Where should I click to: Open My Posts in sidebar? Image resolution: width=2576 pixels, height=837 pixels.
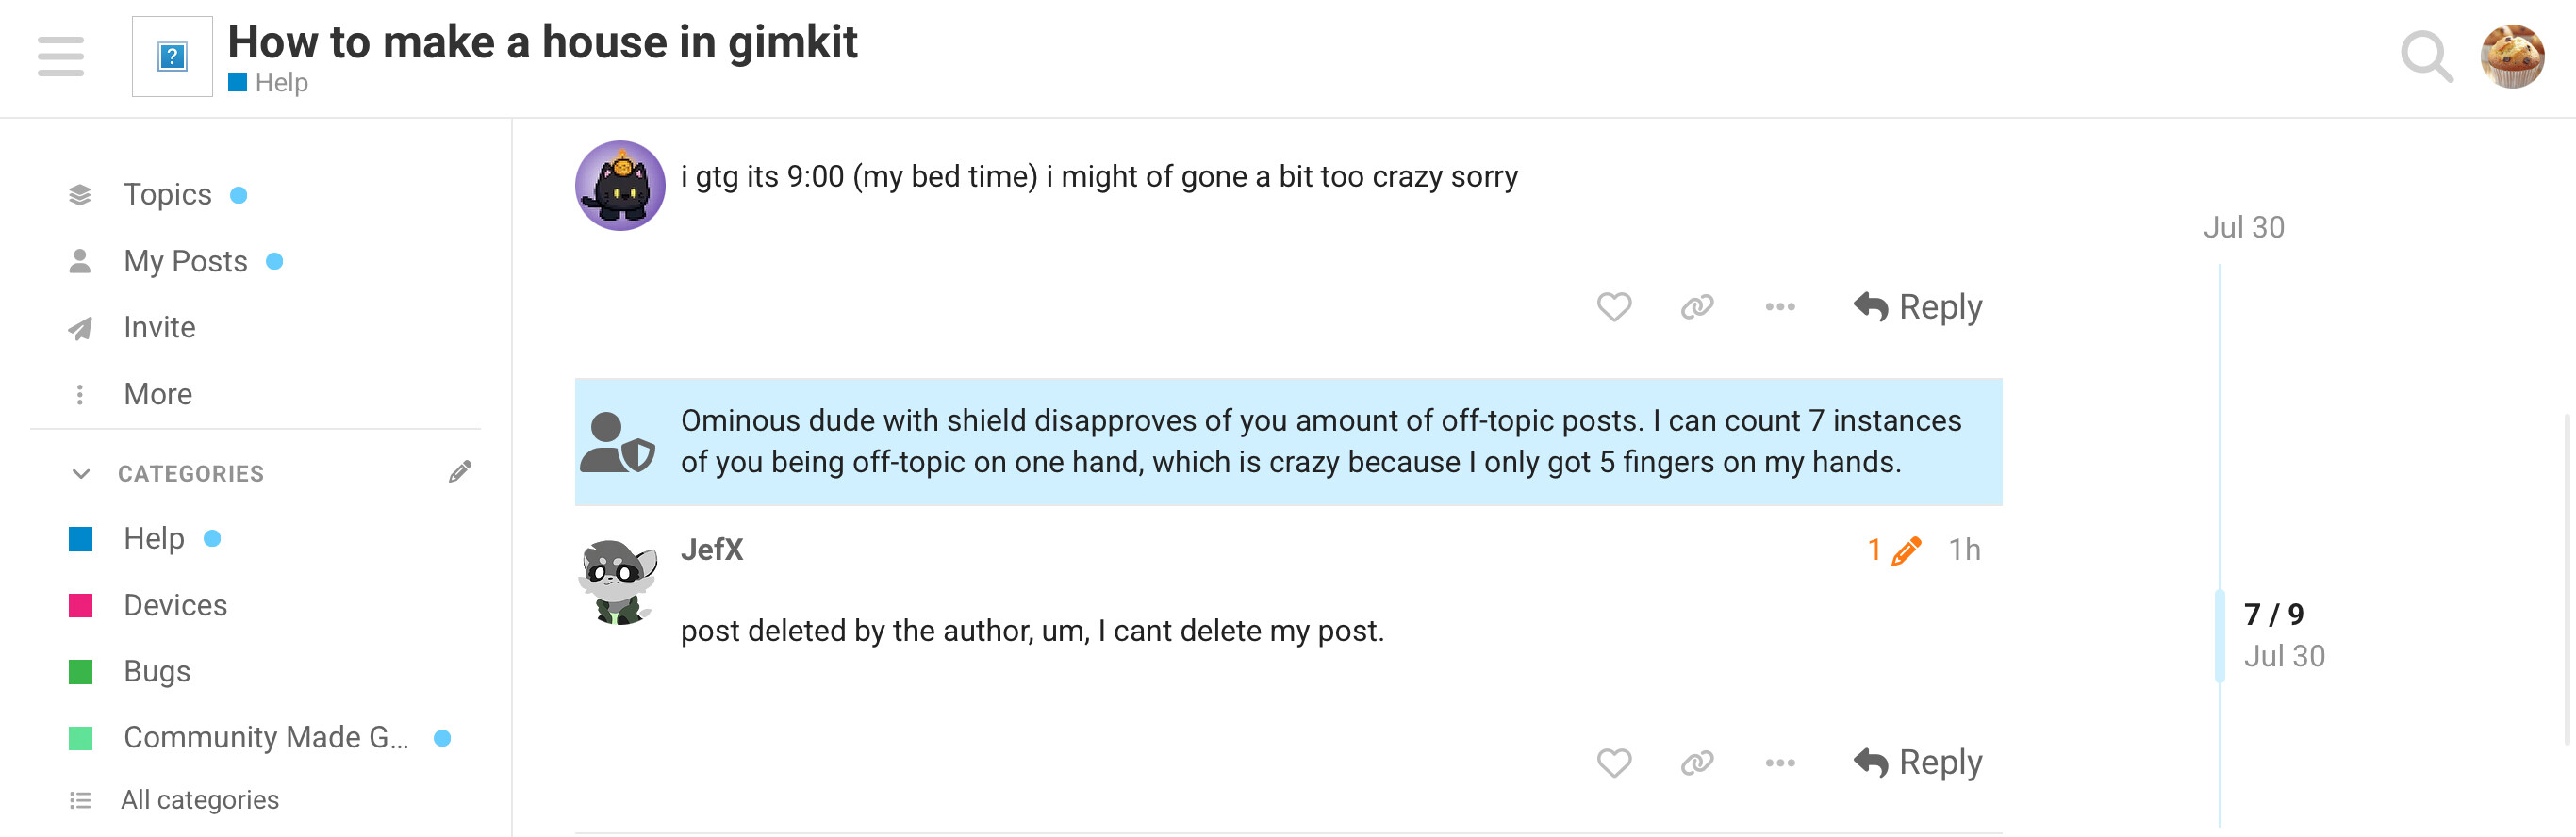point(185,261)
